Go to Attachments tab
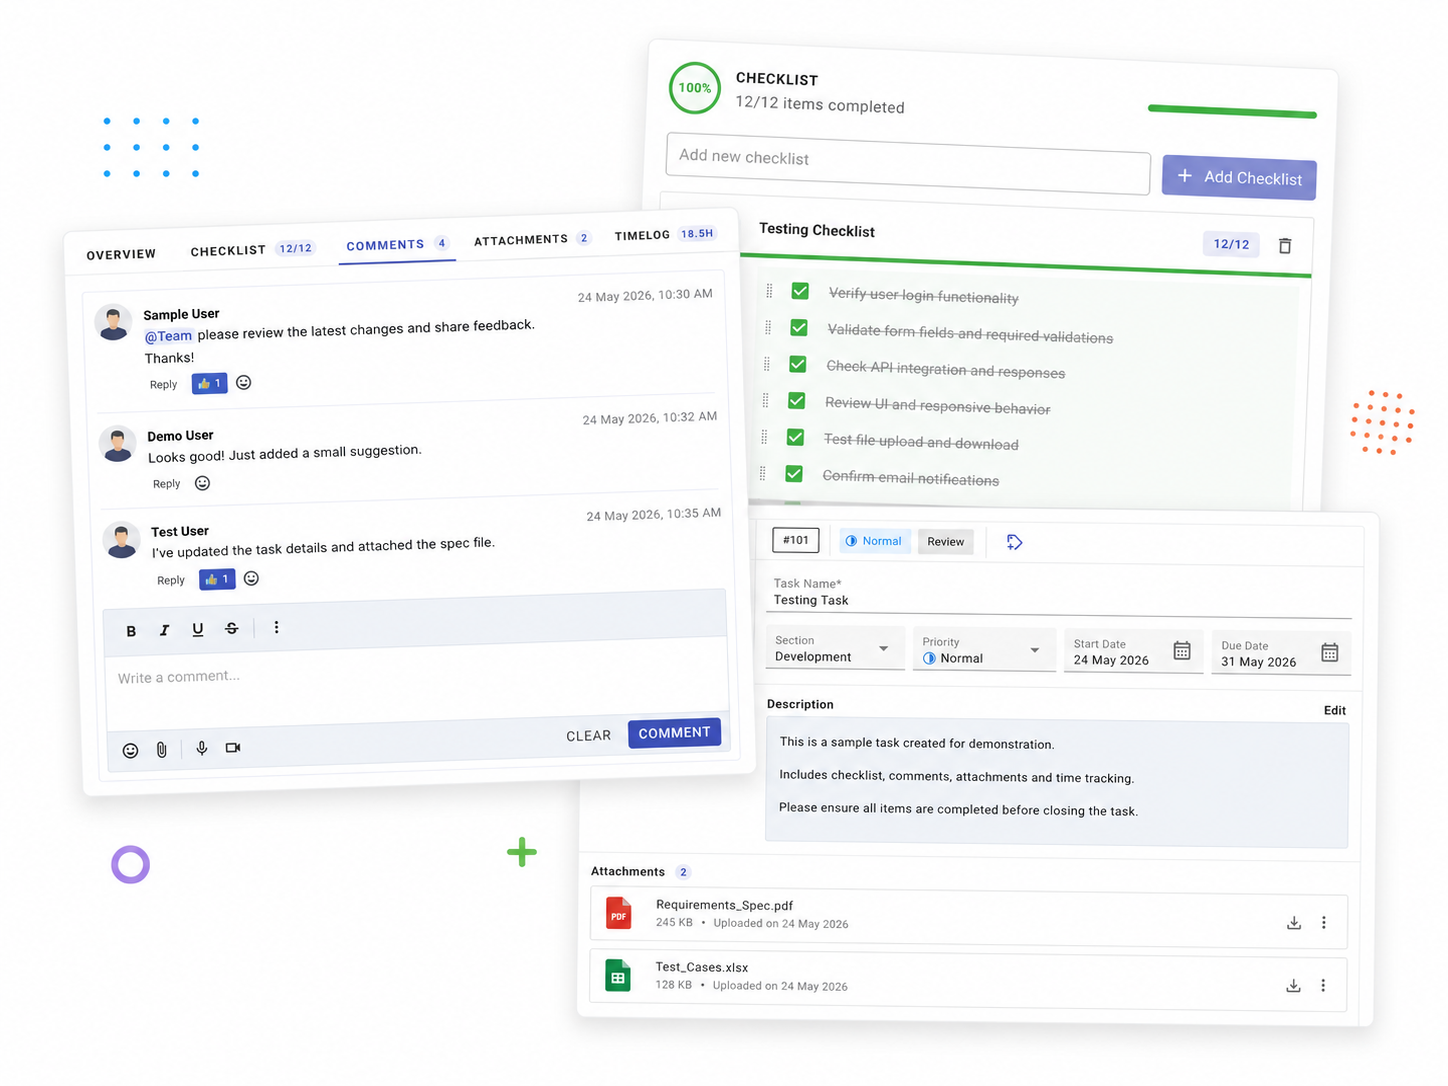Image resolution: width=1448 pixels, height=1086 pixels. click(532, 240)
